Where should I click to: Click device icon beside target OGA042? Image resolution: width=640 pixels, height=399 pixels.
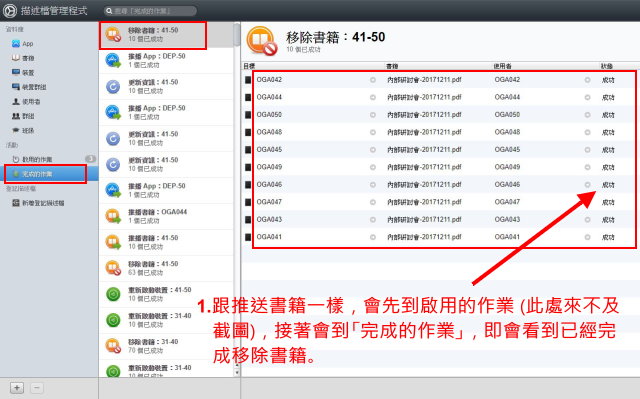coord(248,80)
